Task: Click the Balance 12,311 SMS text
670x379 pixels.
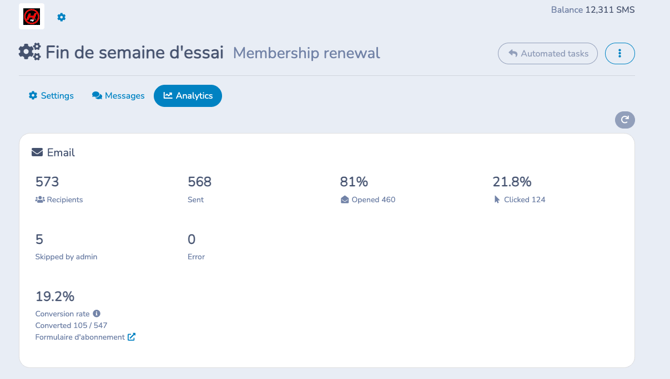Action: 593,10
